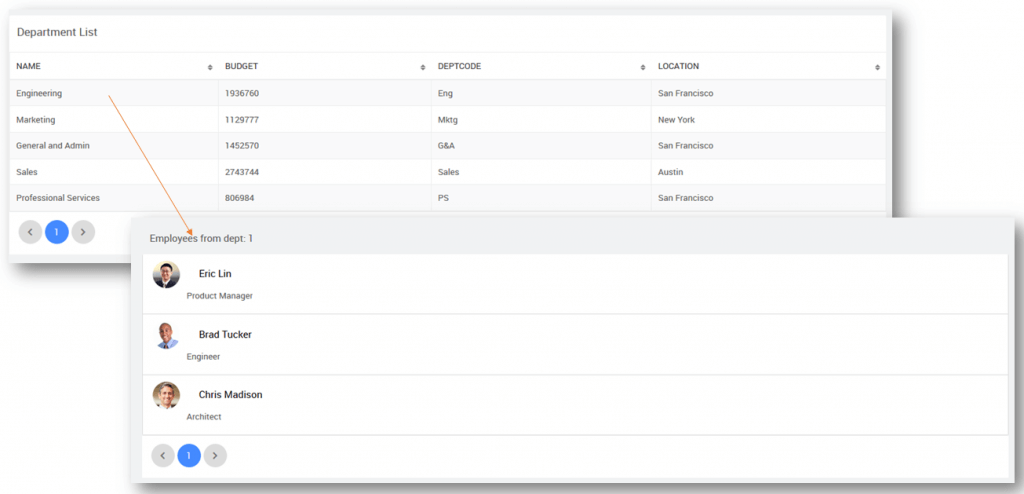Open the Sales department name cell
The width and height of the screenshot is (1024, 494).
pos(27,172)
